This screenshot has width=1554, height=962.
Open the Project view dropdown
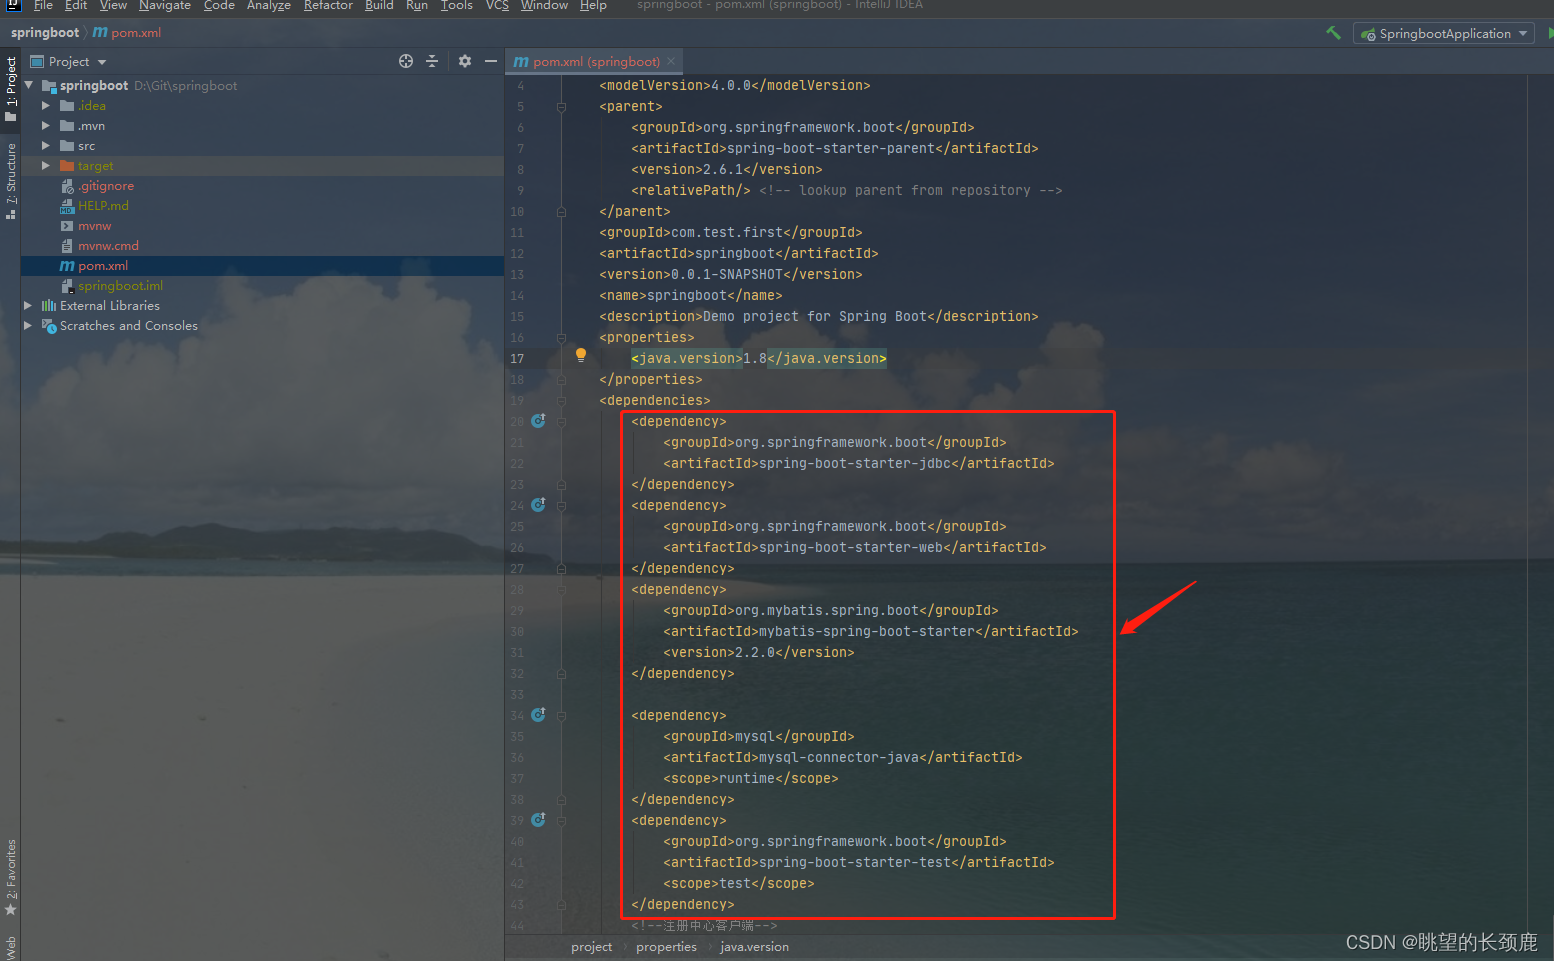tap(68, 62)
